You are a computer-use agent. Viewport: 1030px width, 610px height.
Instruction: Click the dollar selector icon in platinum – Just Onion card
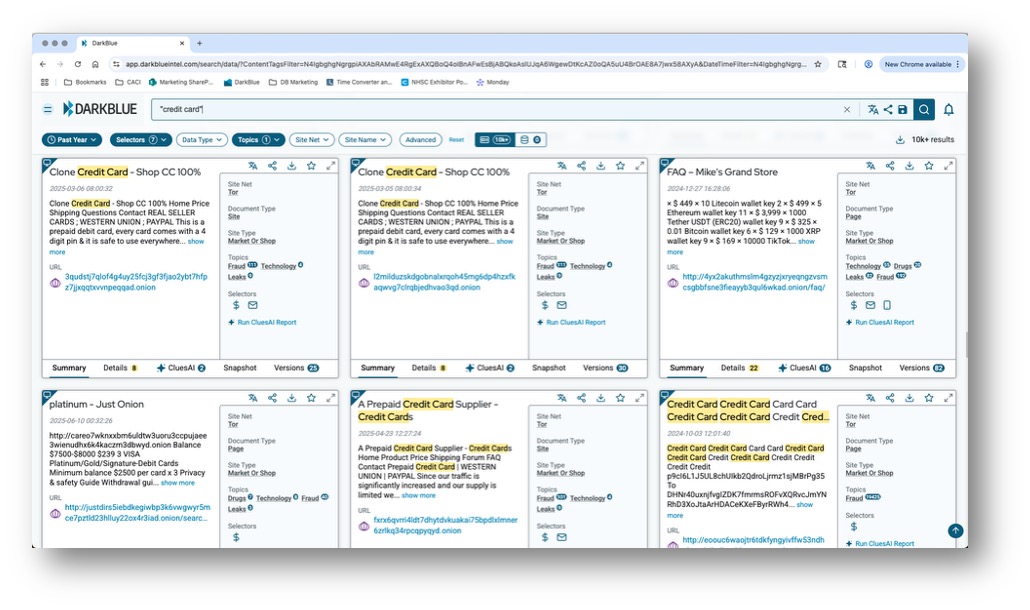(236, 537)
